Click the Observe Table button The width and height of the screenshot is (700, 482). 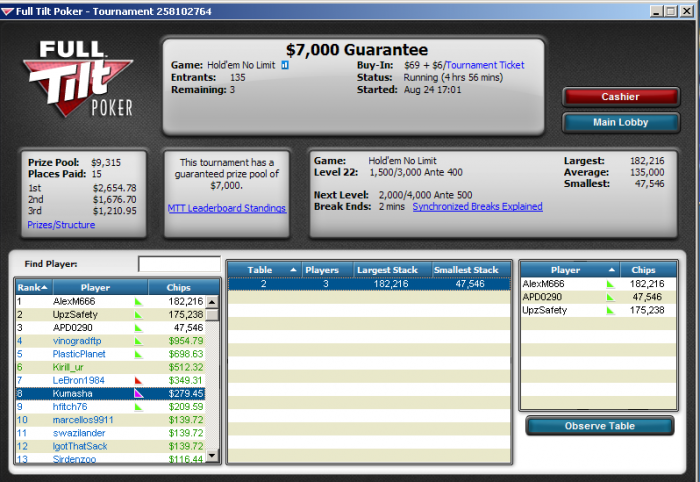600,426
